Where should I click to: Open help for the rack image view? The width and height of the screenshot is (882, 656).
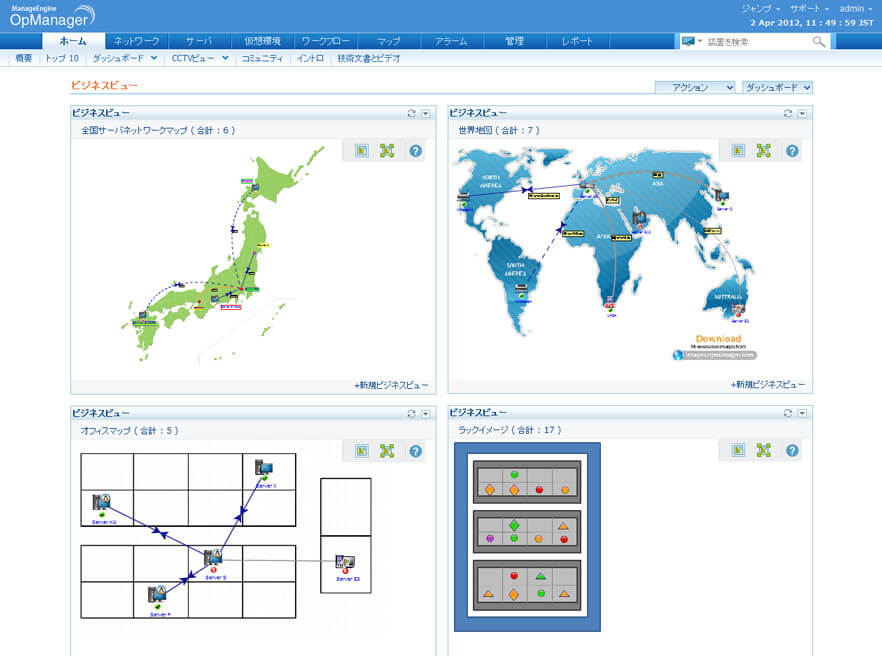[x=793, y=451]
